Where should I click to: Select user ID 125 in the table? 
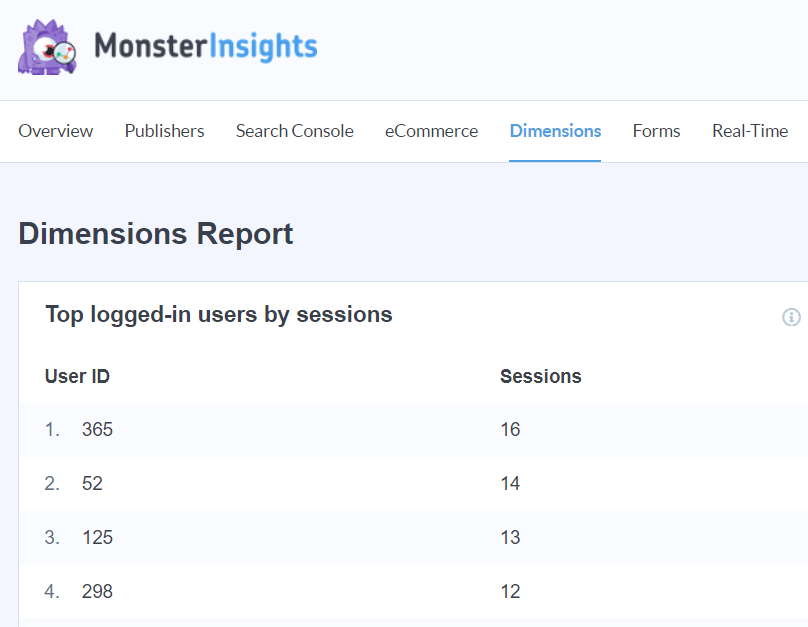click(x=97, y=537)
